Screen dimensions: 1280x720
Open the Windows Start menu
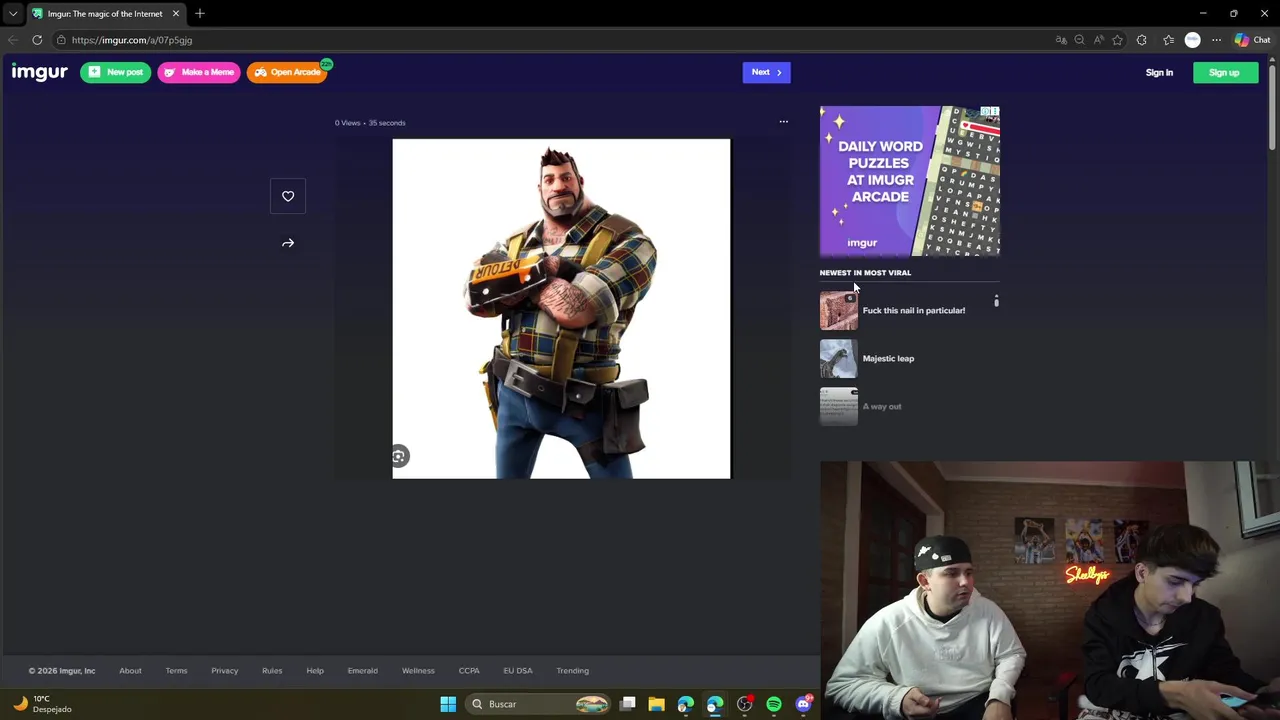(448, 704)
